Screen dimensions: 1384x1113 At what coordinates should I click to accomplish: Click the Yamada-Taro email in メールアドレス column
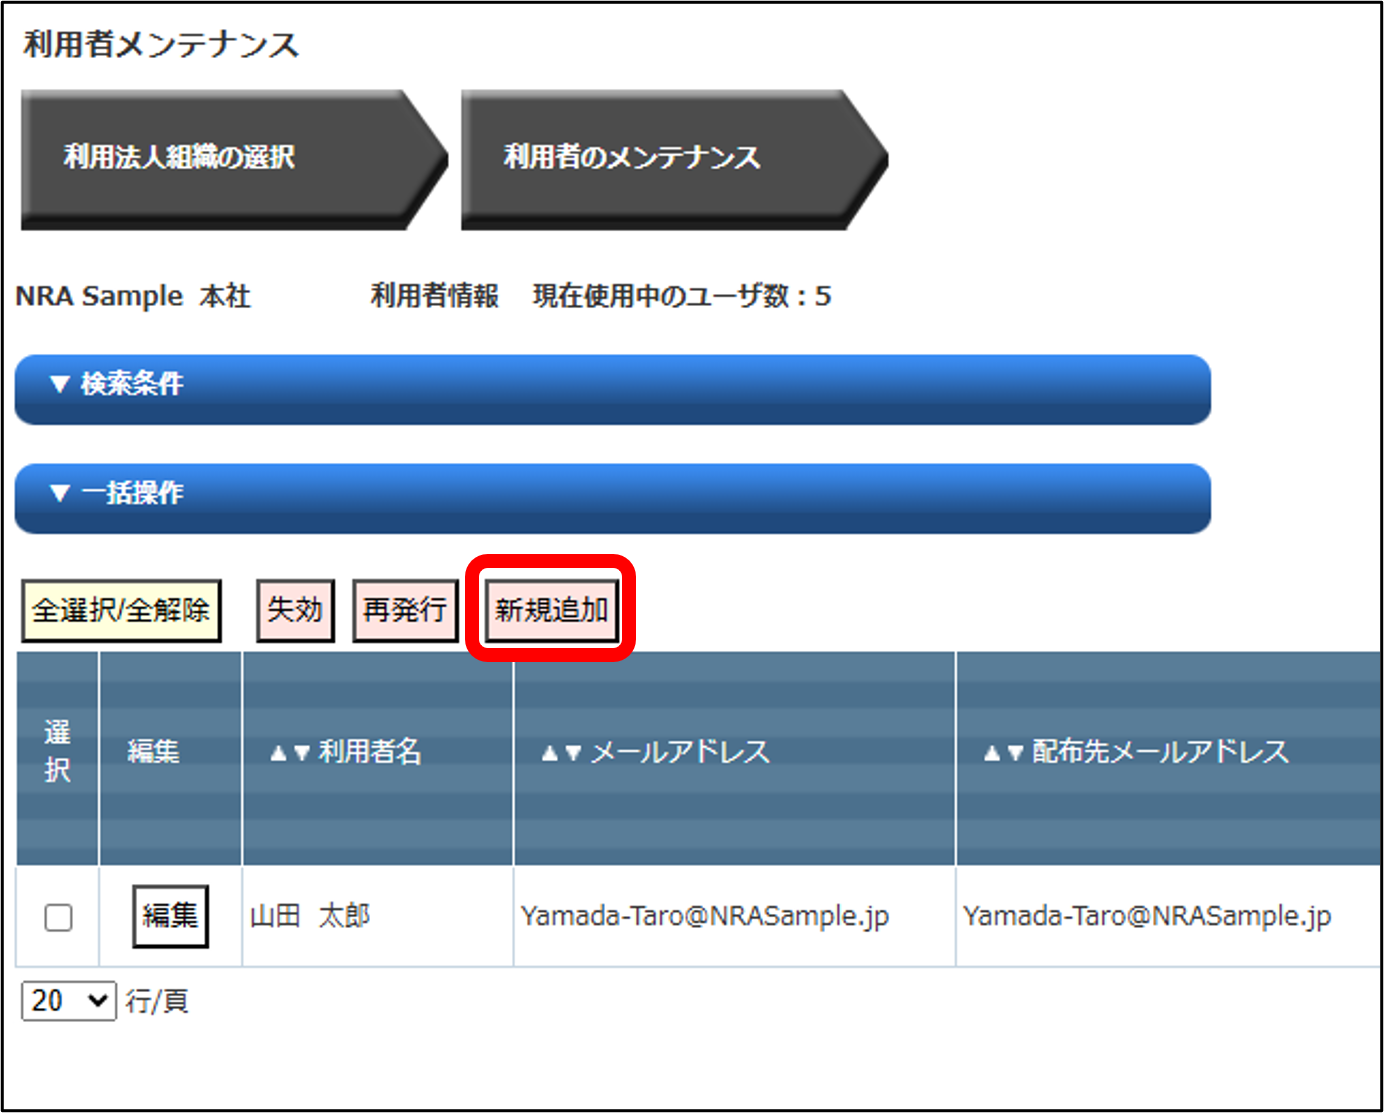pos(705,916)
